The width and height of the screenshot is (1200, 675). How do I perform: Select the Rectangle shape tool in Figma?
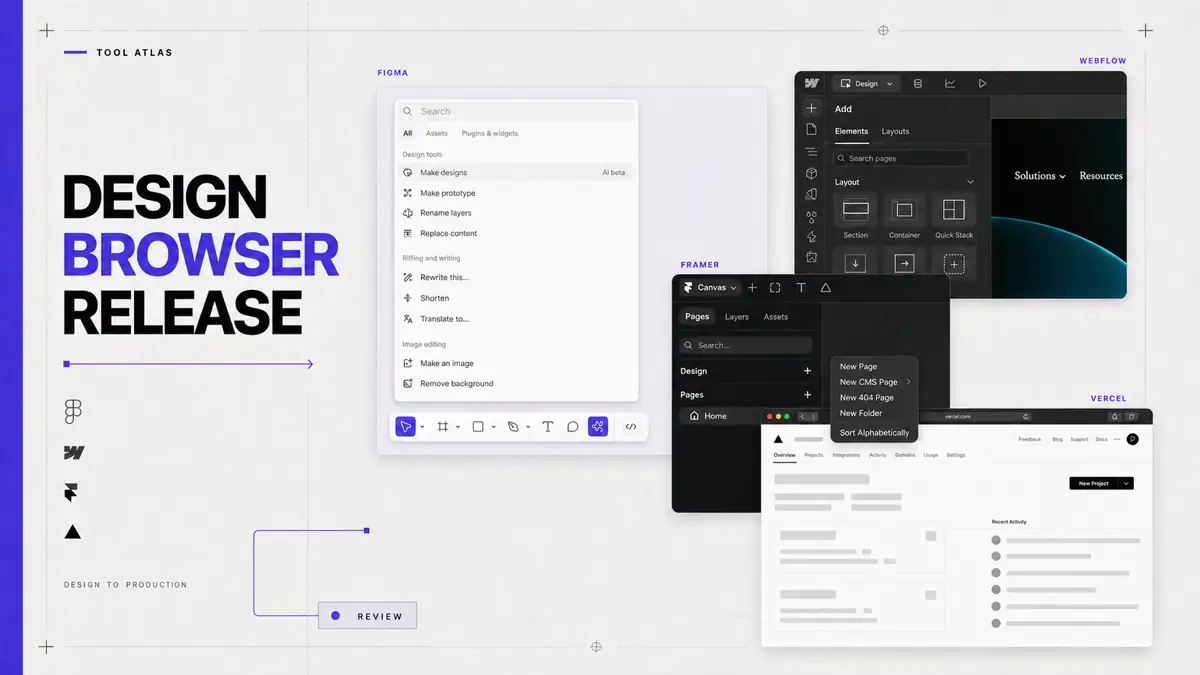pos(478,427)
